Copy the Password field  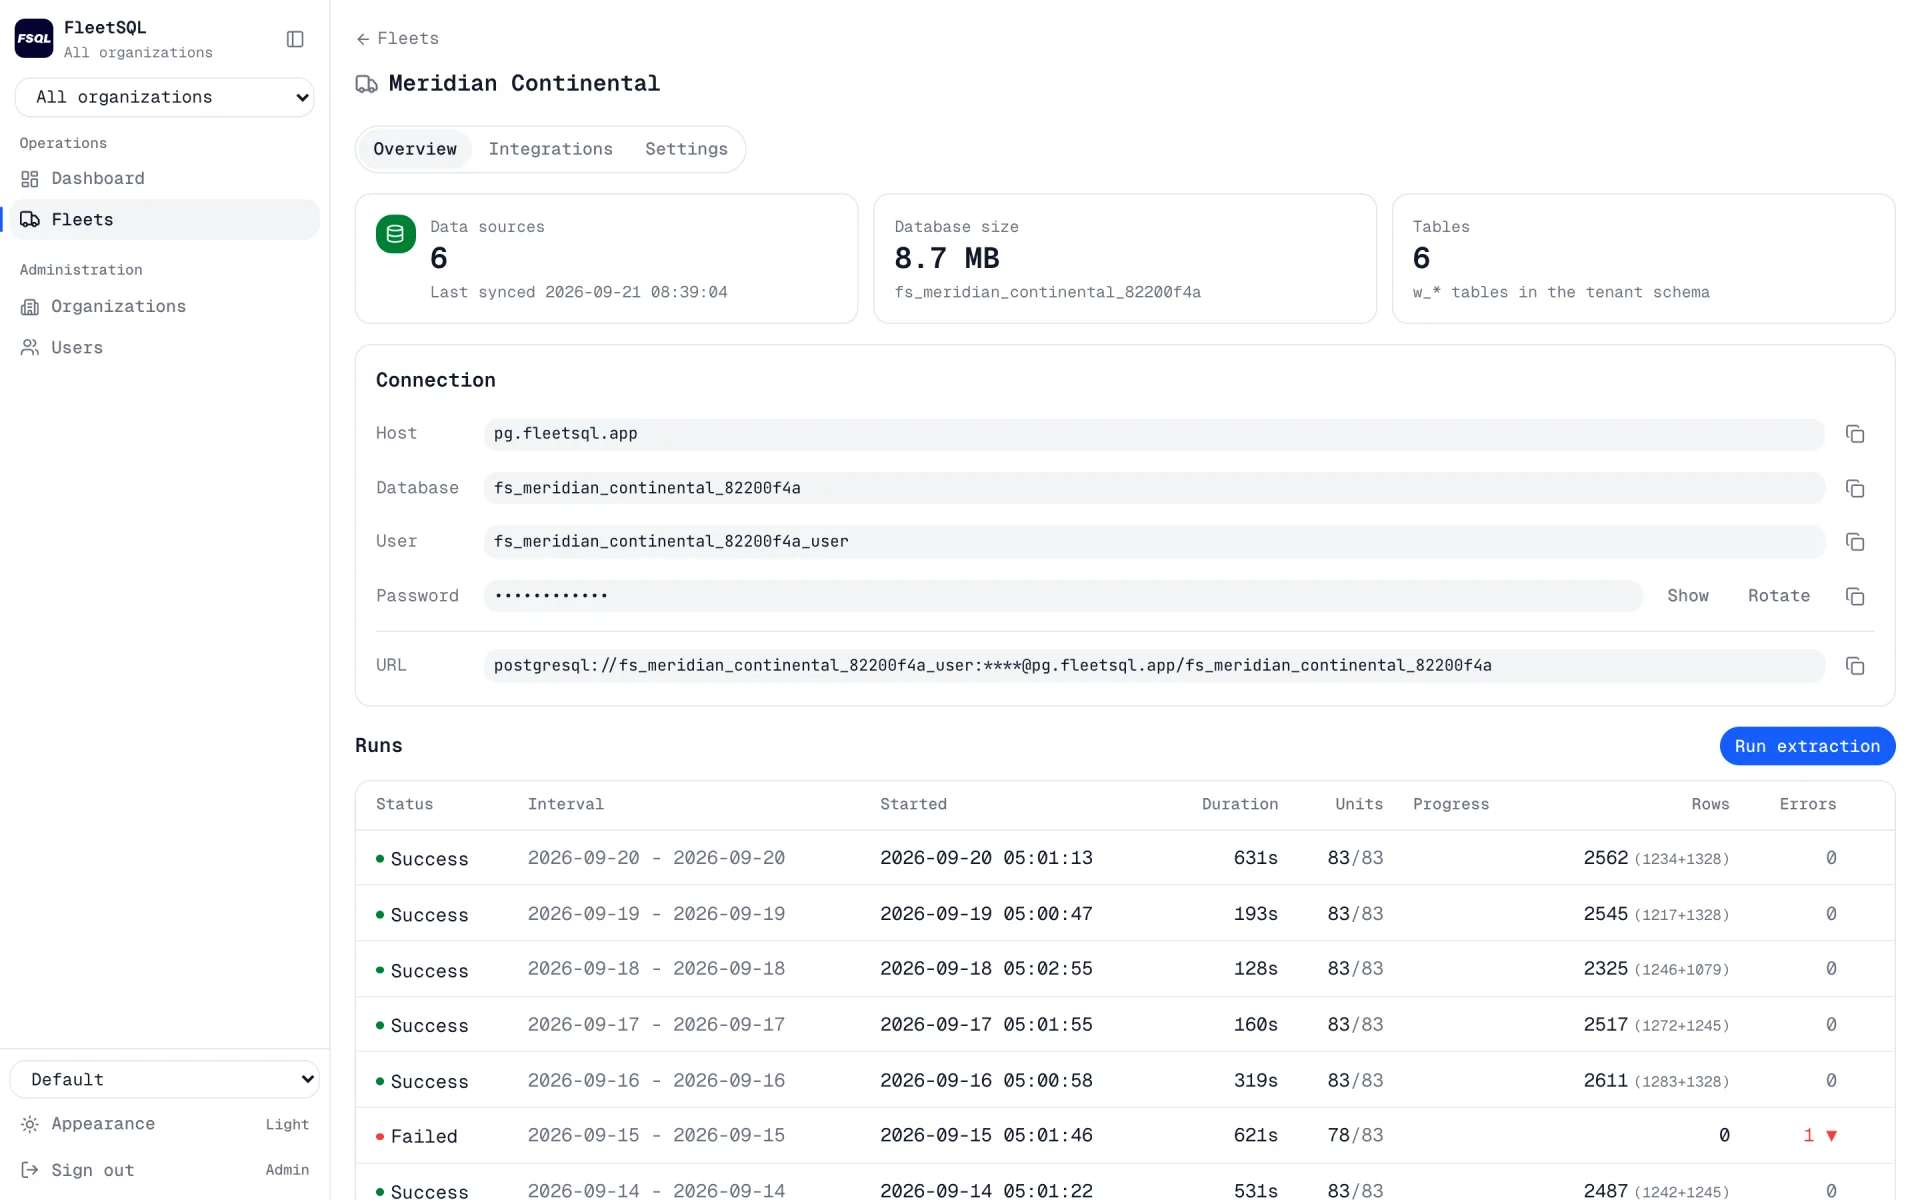[x=1855, y=596]
